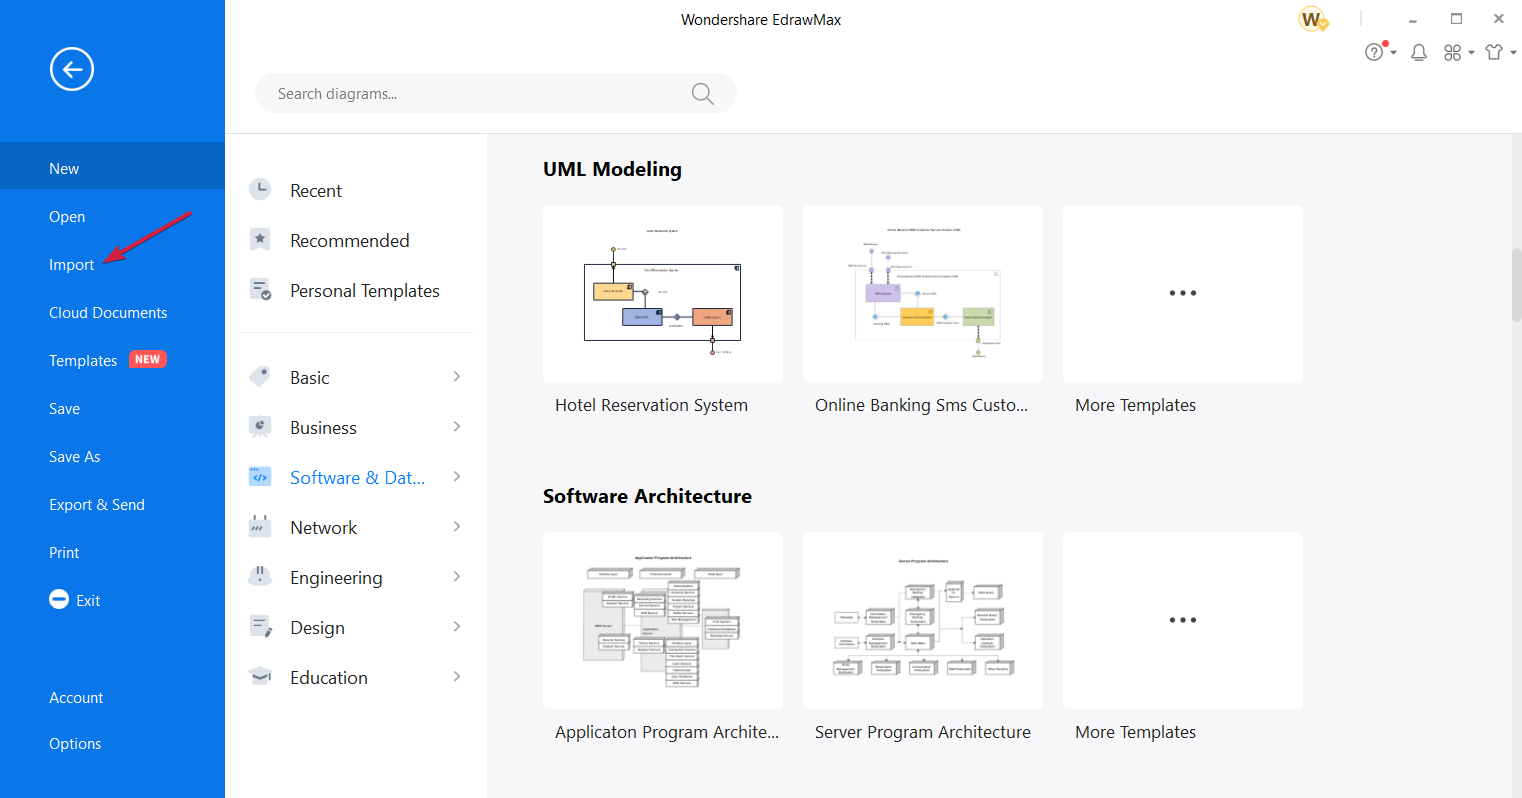Click the W account badge icon
The width and height of the screenshot is (1522, 798).
(1313, 19)
